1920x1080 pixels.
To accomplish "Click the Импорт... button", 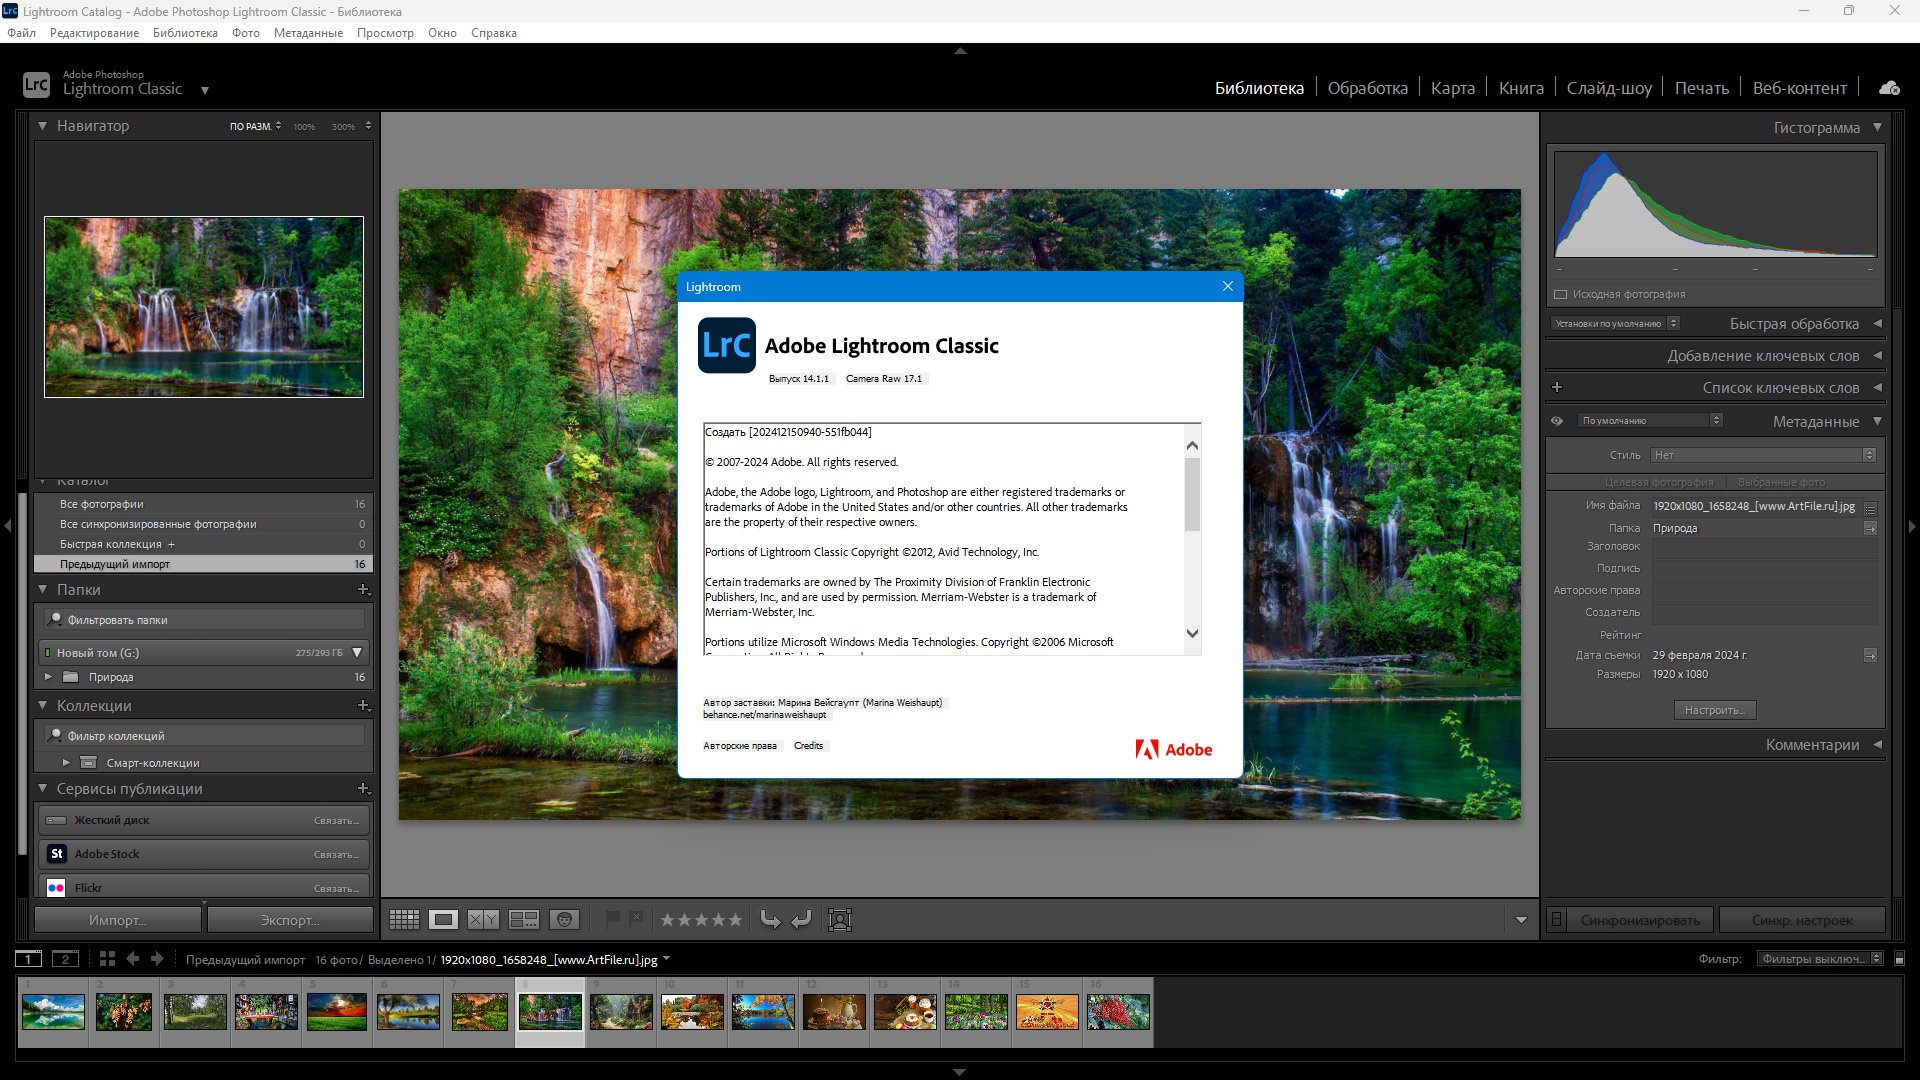I will (118, 920).
